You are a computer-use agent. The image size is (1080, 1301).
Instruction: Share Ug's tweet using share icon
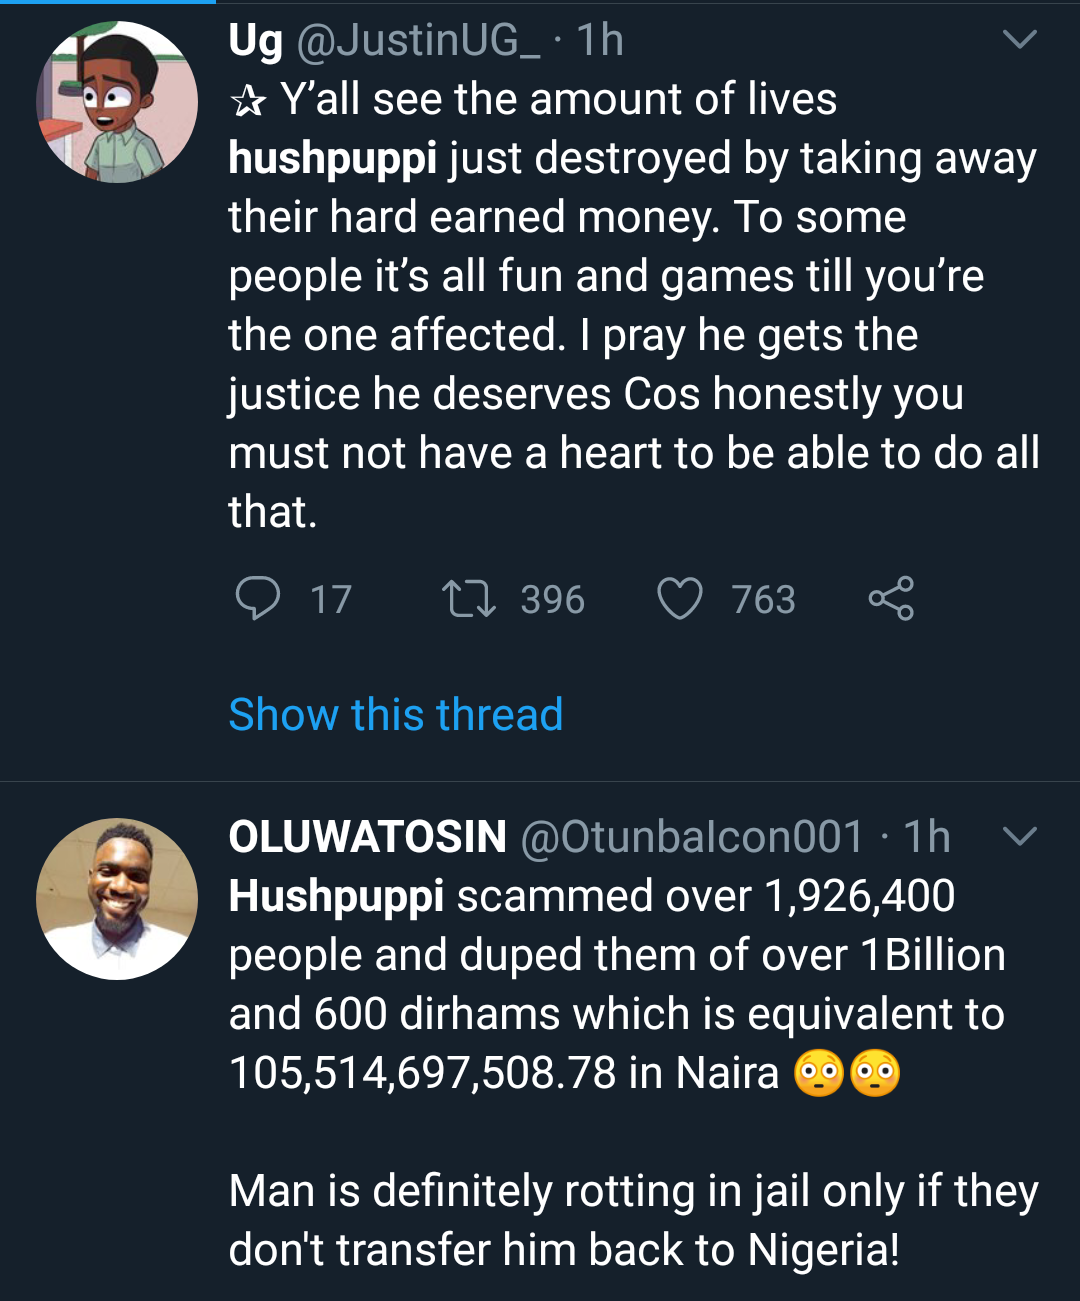pyautogui.click(x=891, y=599)
